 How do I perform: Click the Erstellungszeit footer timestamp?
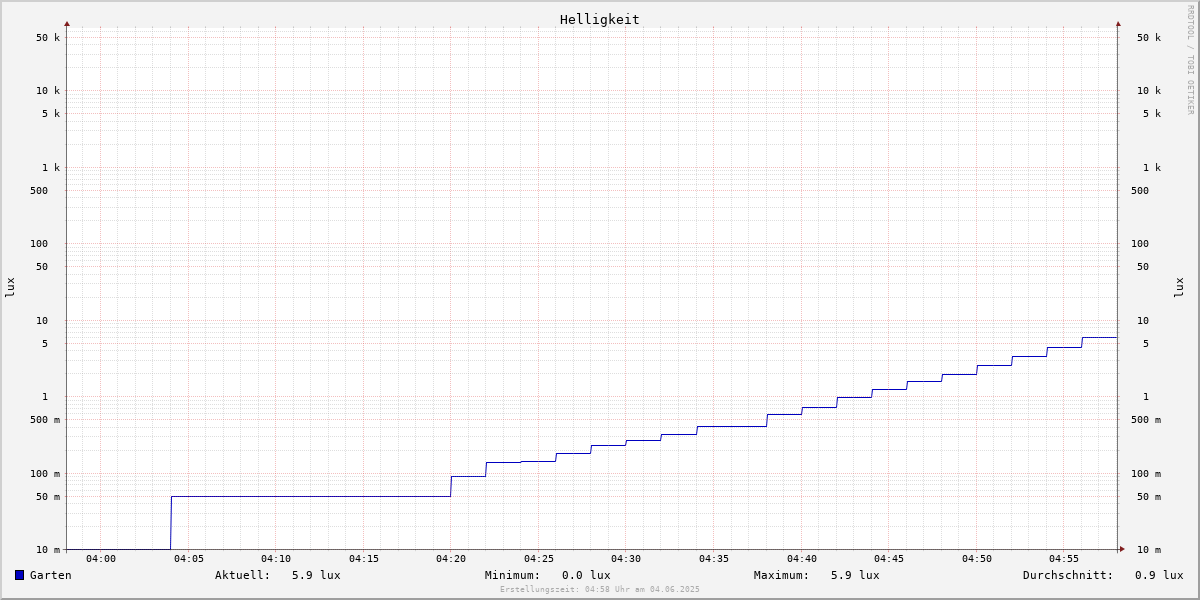(x=600, y=590)
